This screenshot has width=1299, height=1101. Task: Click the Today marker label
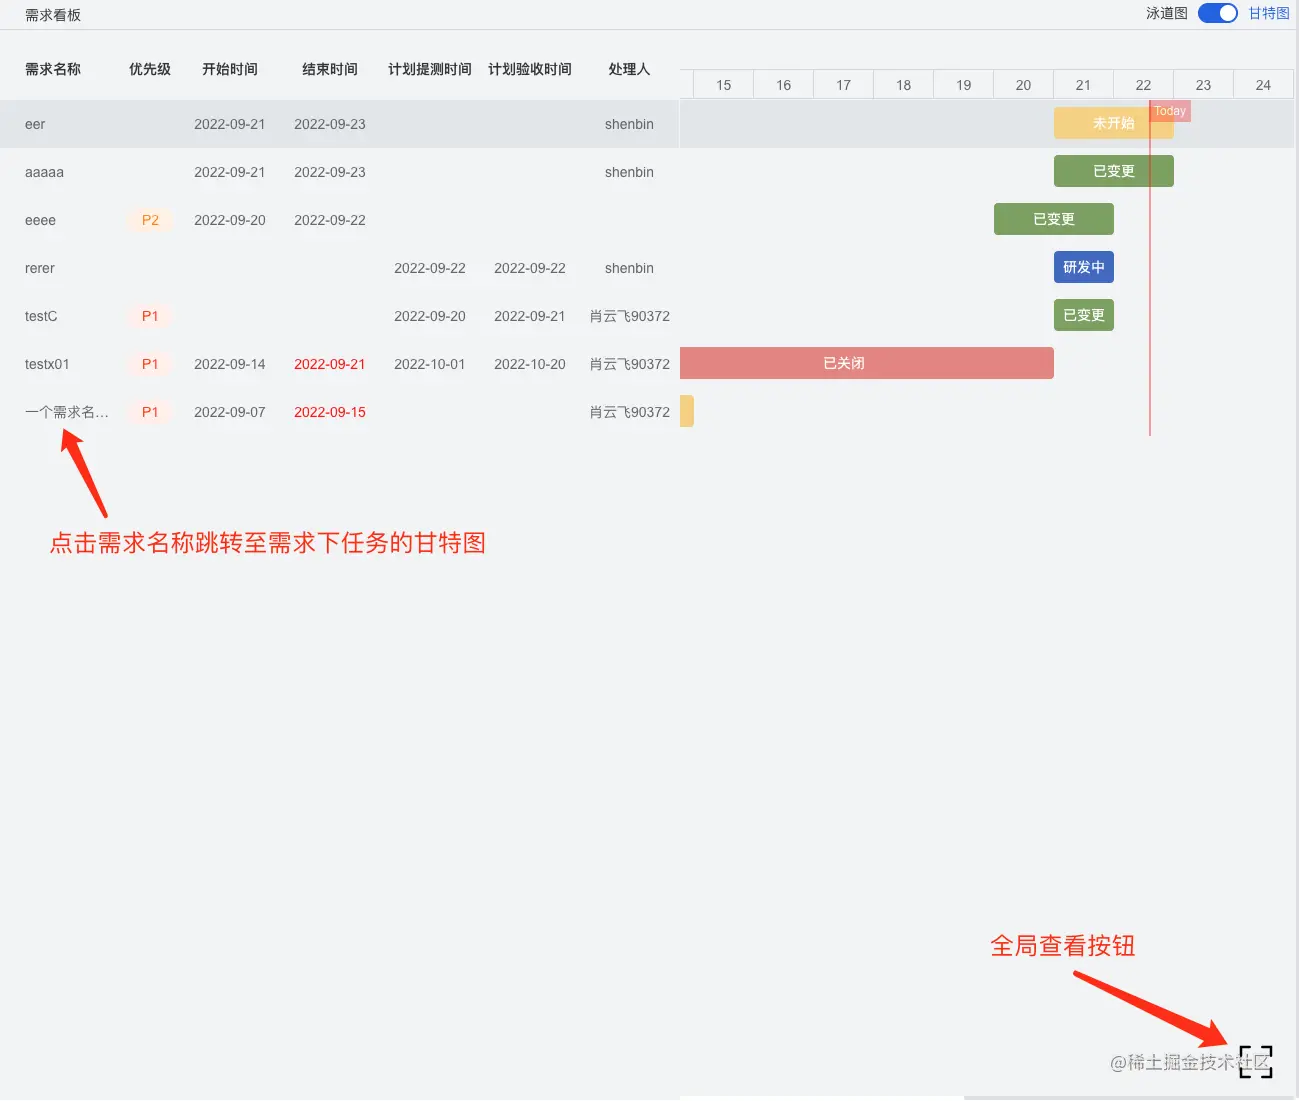[x=1170, y=111]
